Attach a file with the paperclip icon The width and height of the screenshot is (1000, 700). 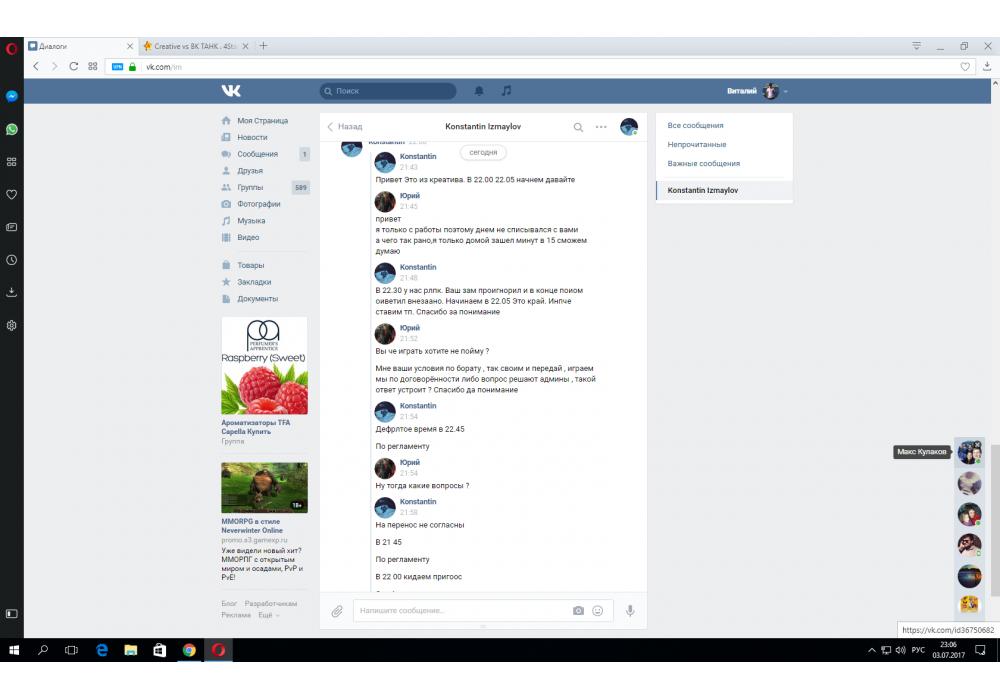click(337, 610)
